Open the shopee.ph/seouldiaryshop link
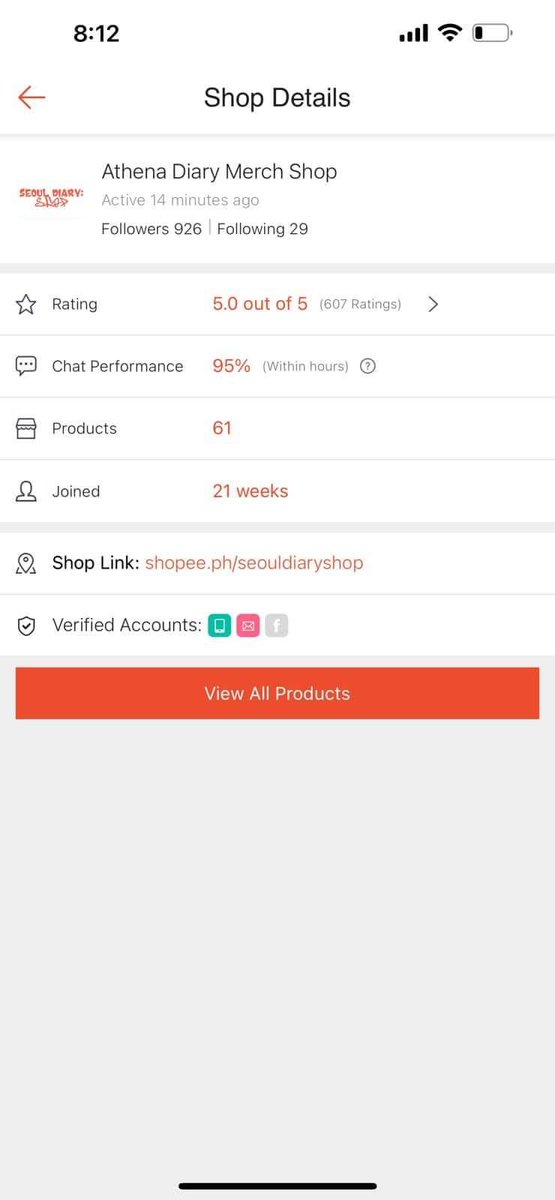The width and height of the screenshot is (555, 1200). pyautogui.click(x=254, y=563)
